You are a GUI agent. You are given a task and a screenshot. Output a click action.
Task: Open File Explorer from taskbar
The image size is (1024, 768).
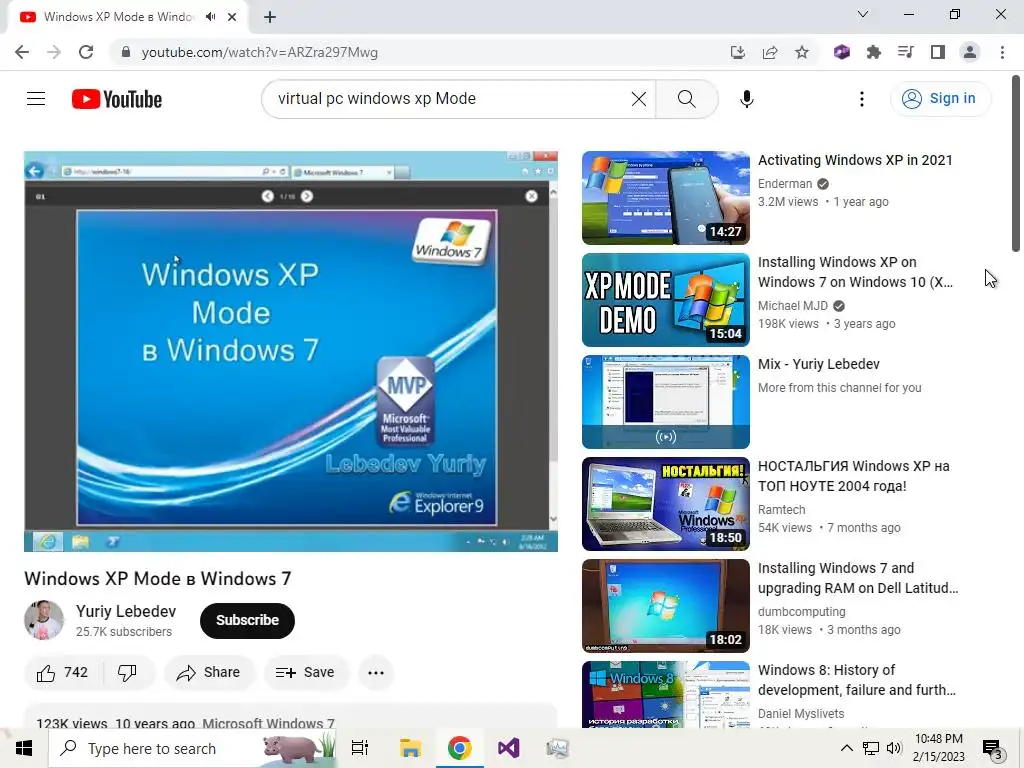pos(409,748)
